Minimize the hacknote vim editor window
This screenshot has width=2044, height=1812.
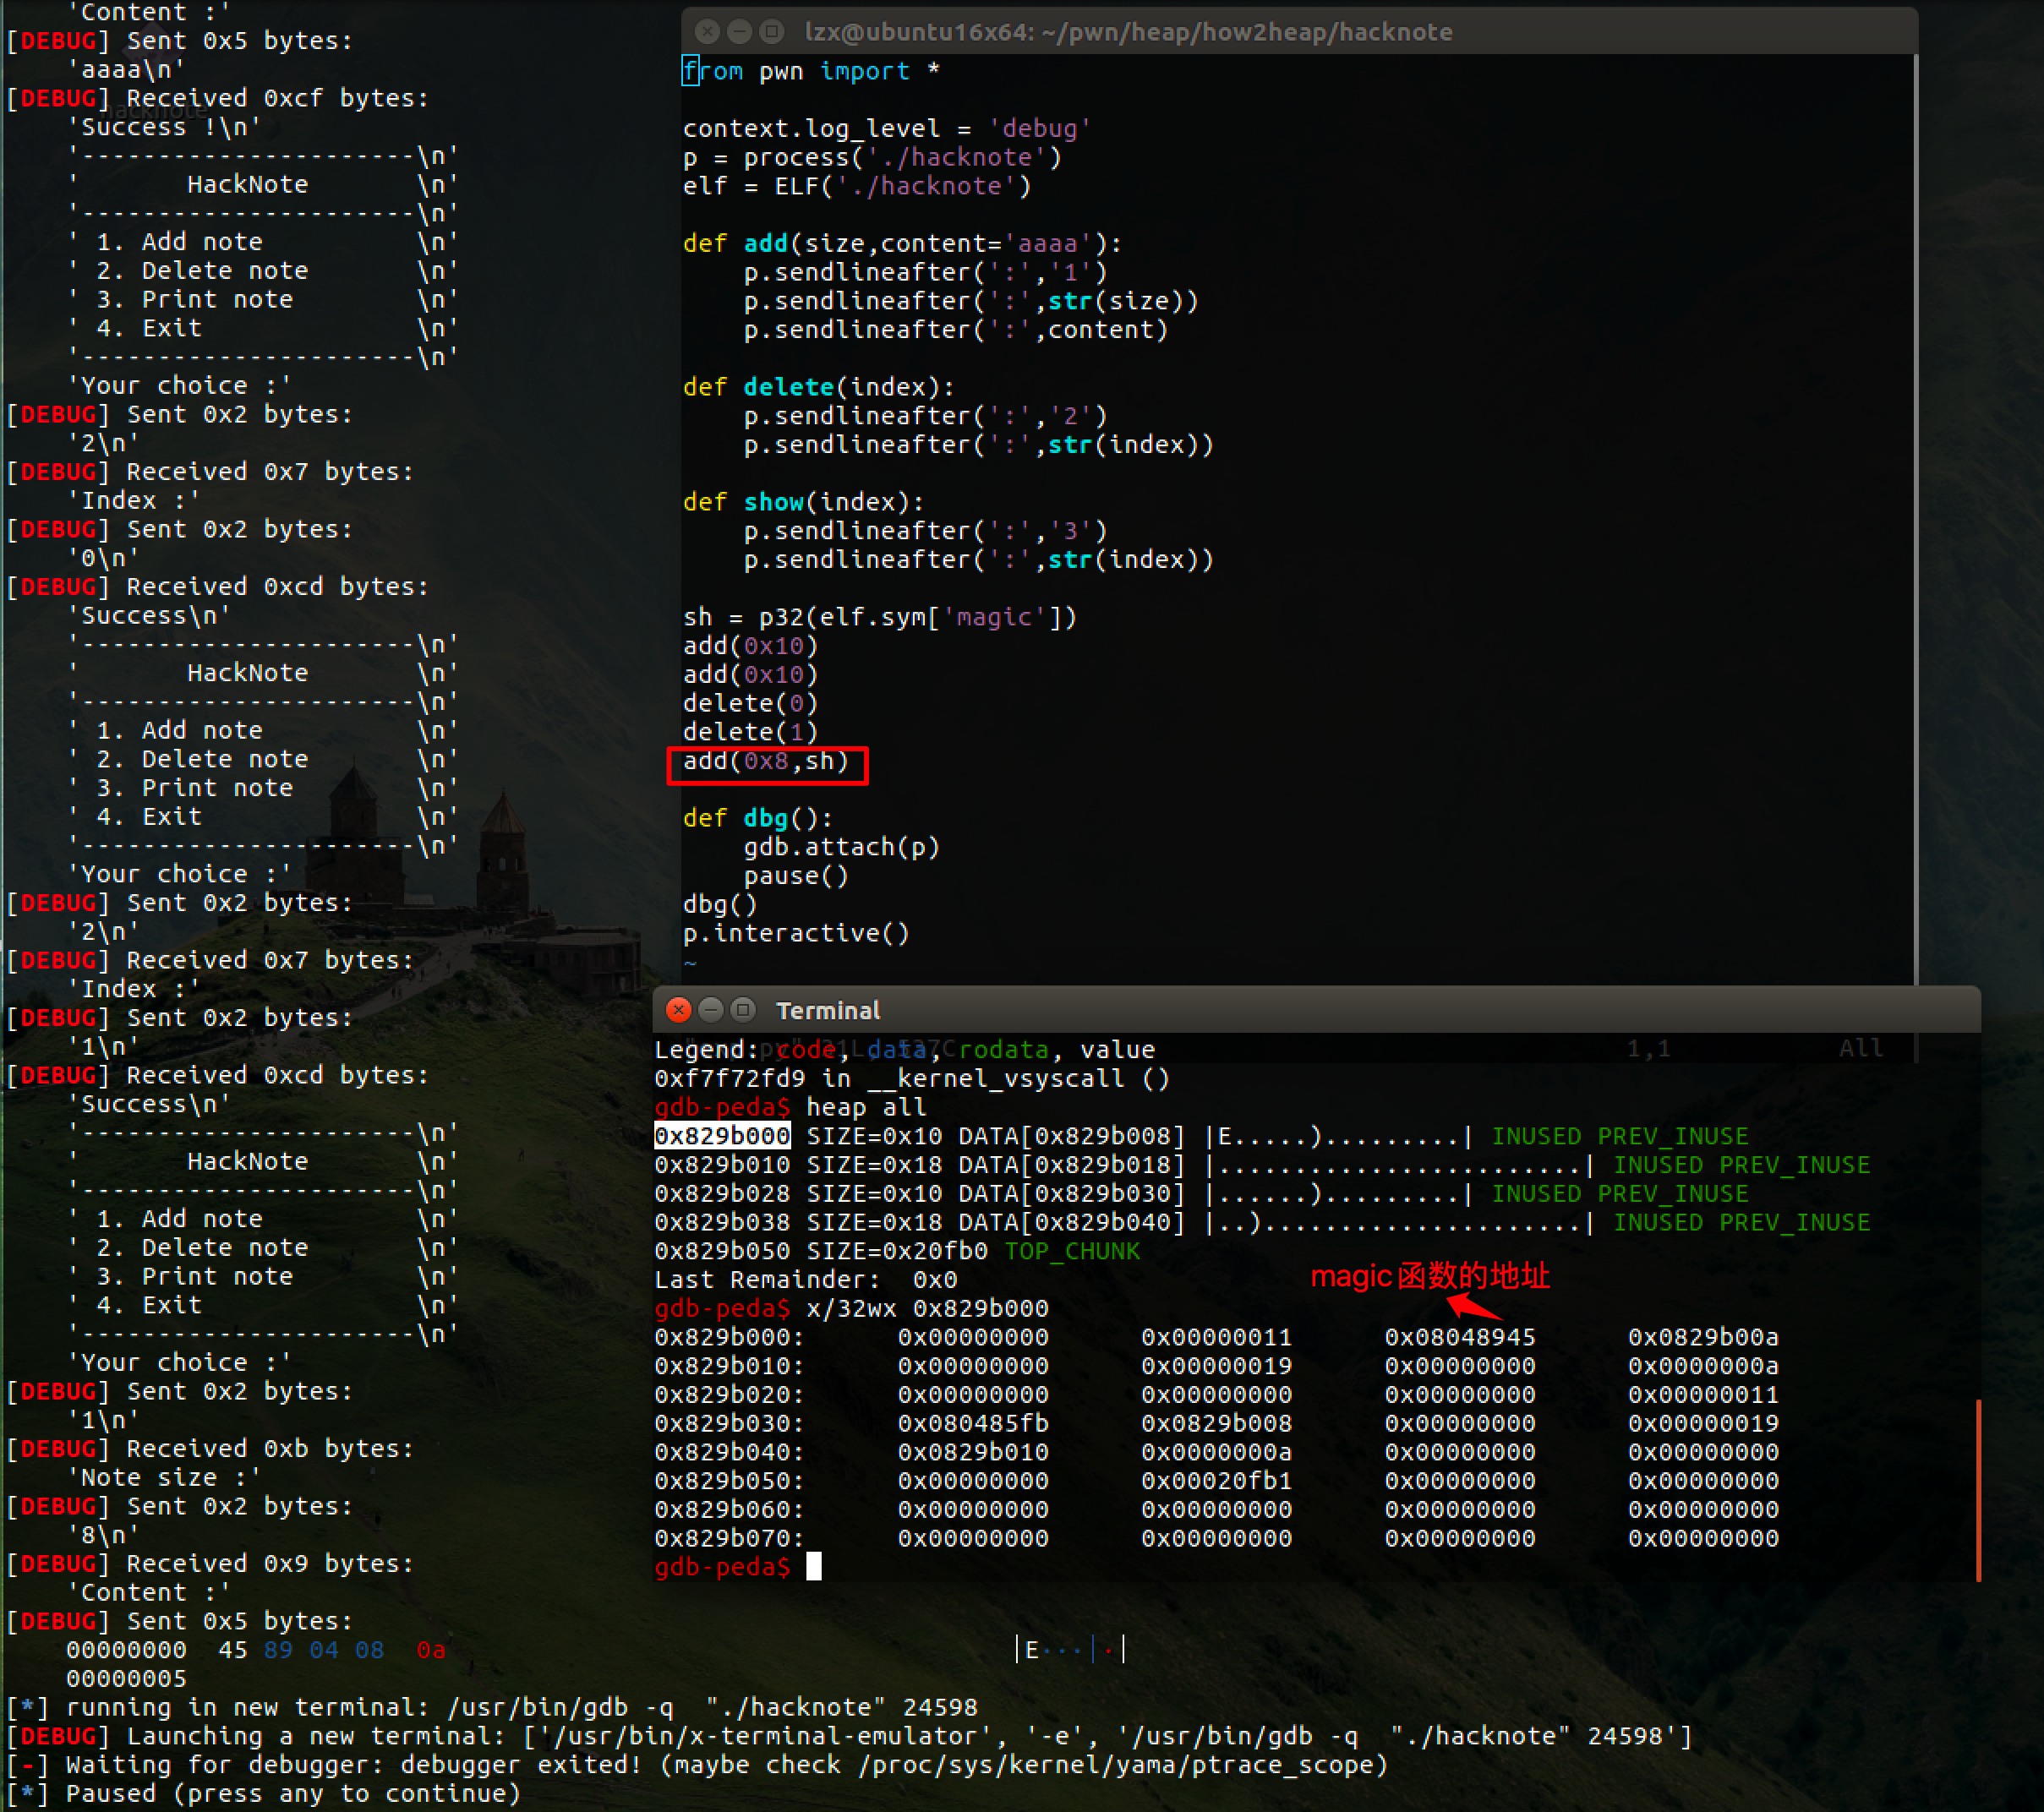(739, 32)
